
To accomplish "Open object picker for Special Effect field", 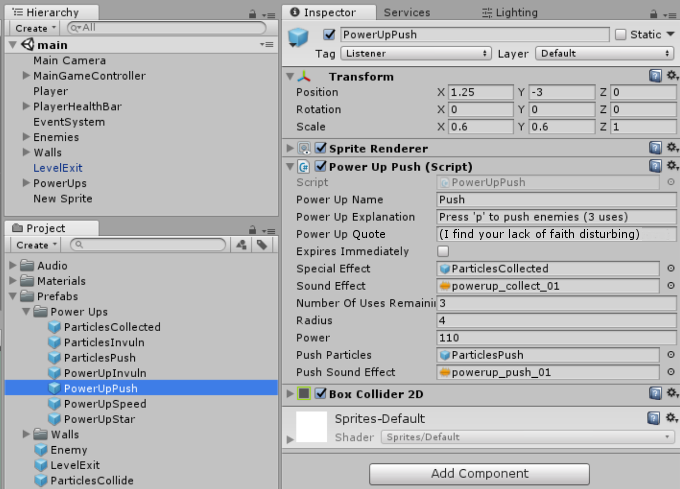I will pyautogui.click(x=671, y=268).
